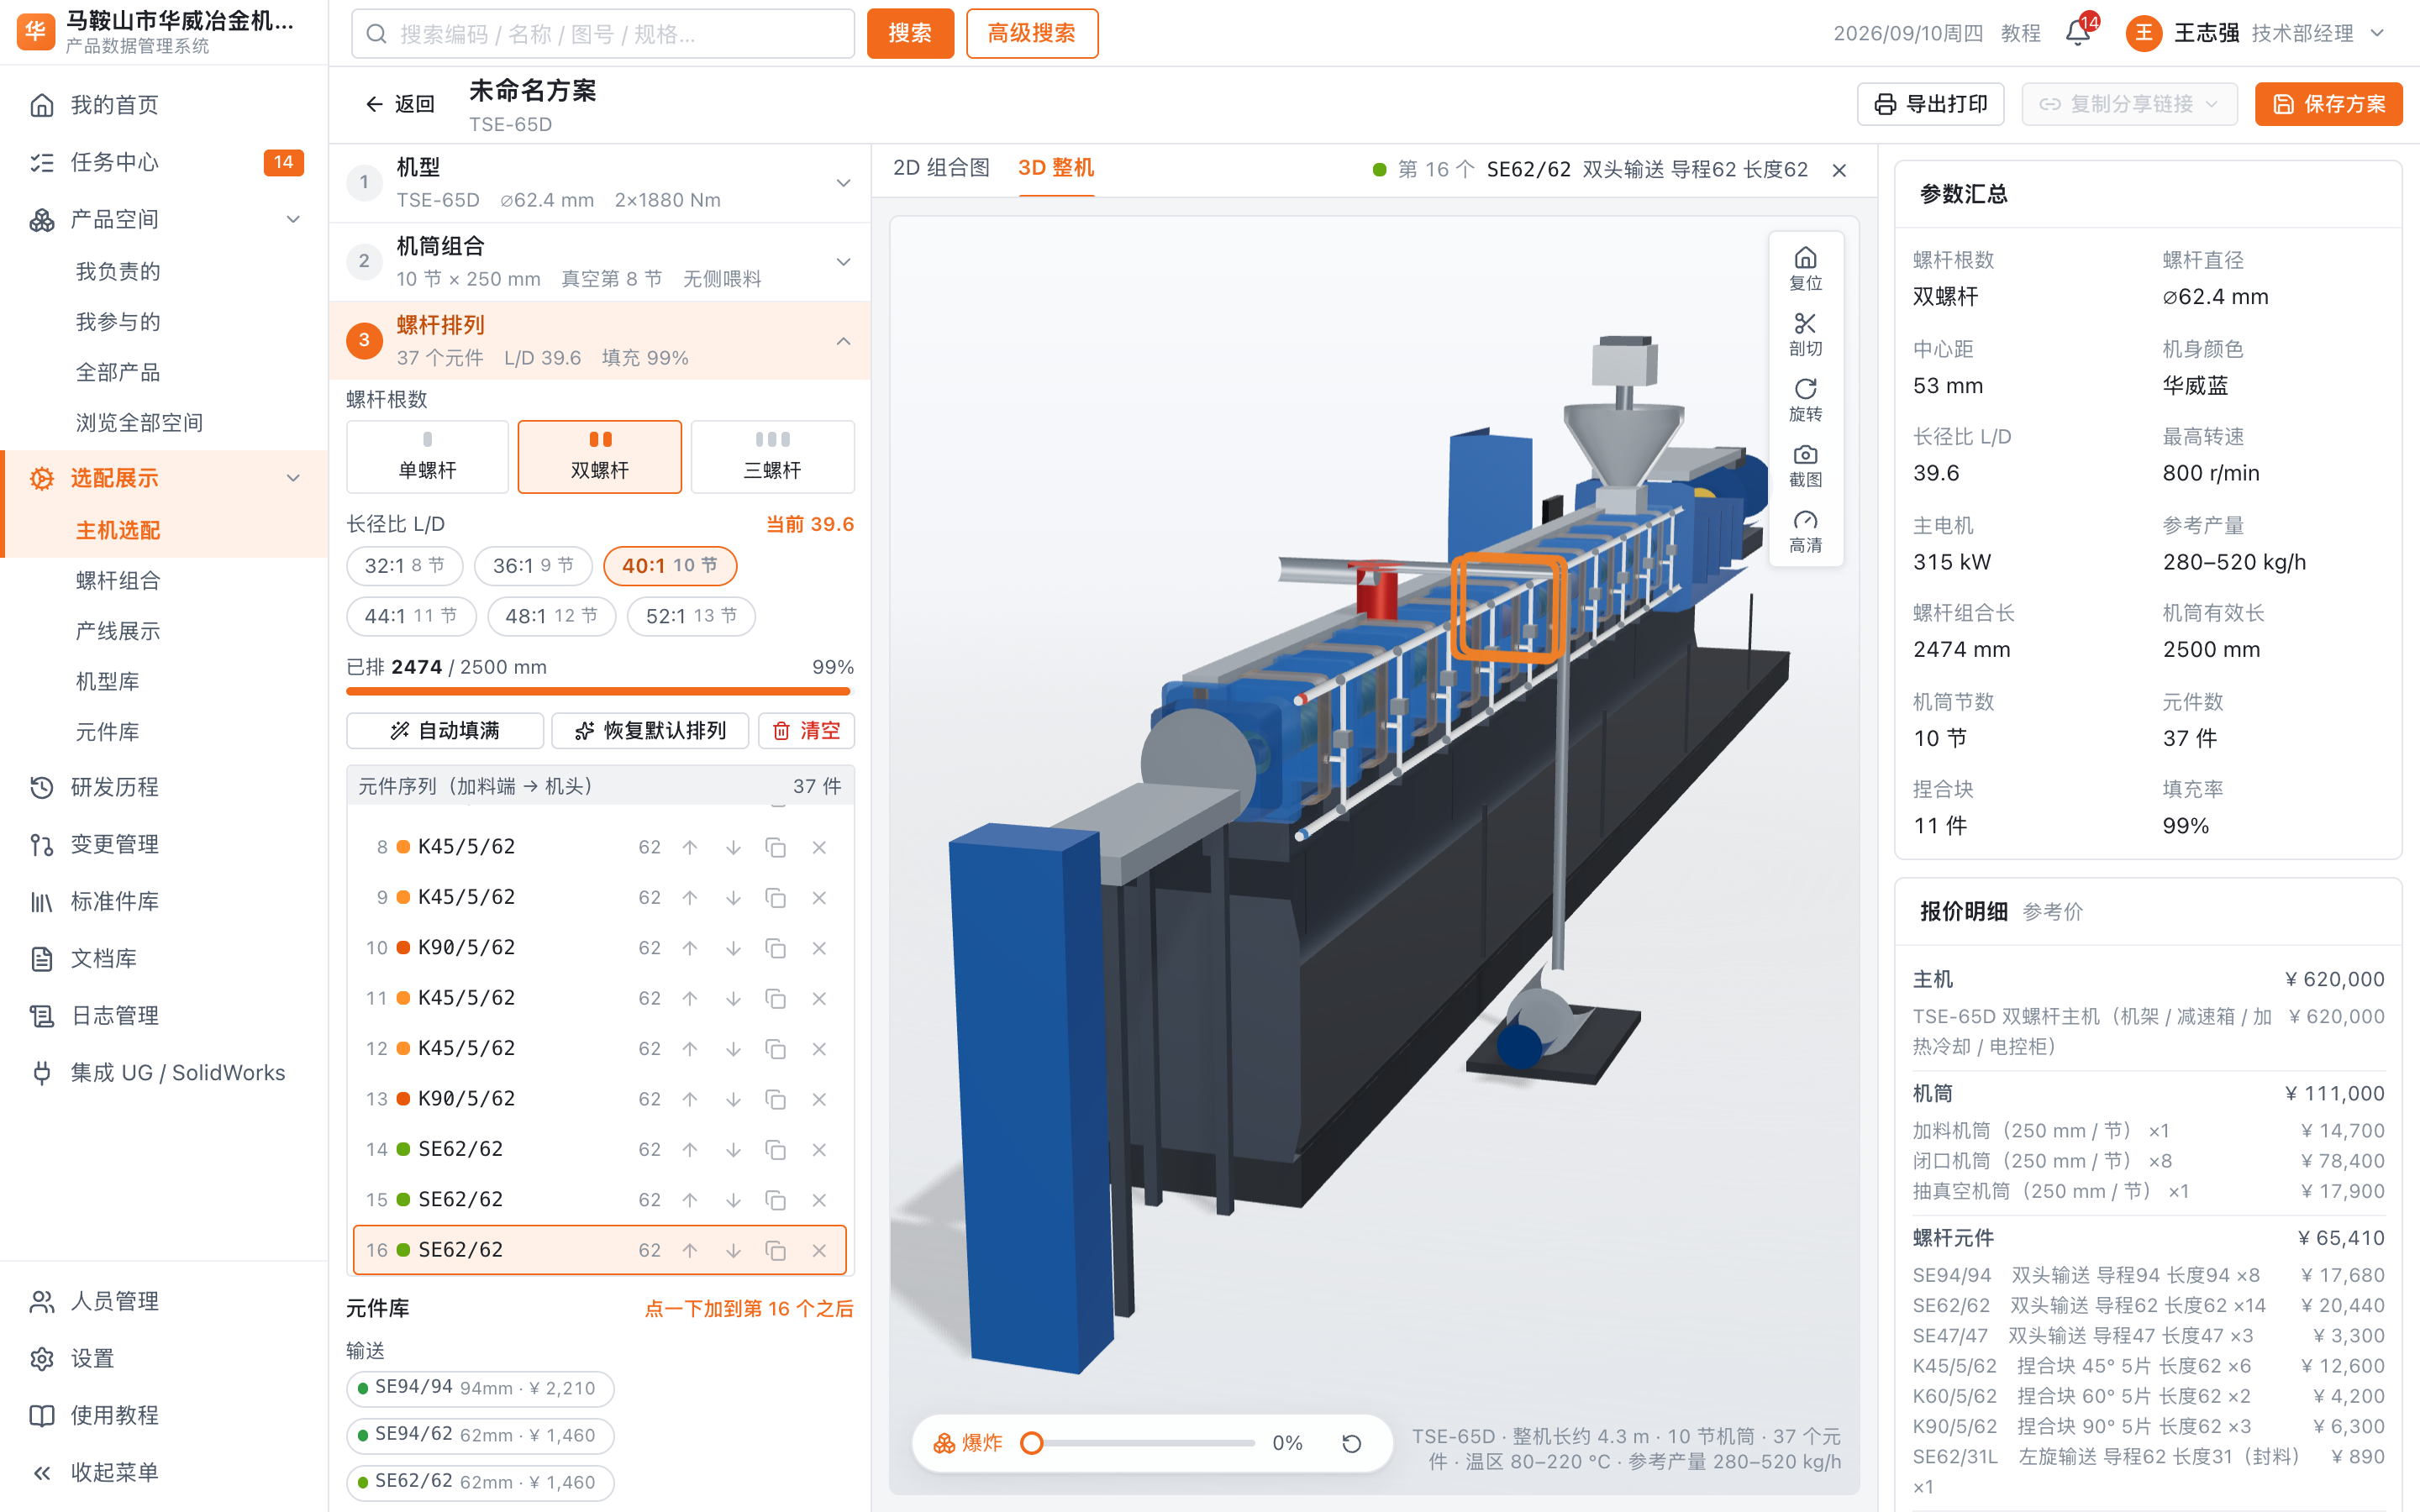Move K90/5/62 row 13 down
This screenshot has width=2420, height=1512.
[733, 1099]
